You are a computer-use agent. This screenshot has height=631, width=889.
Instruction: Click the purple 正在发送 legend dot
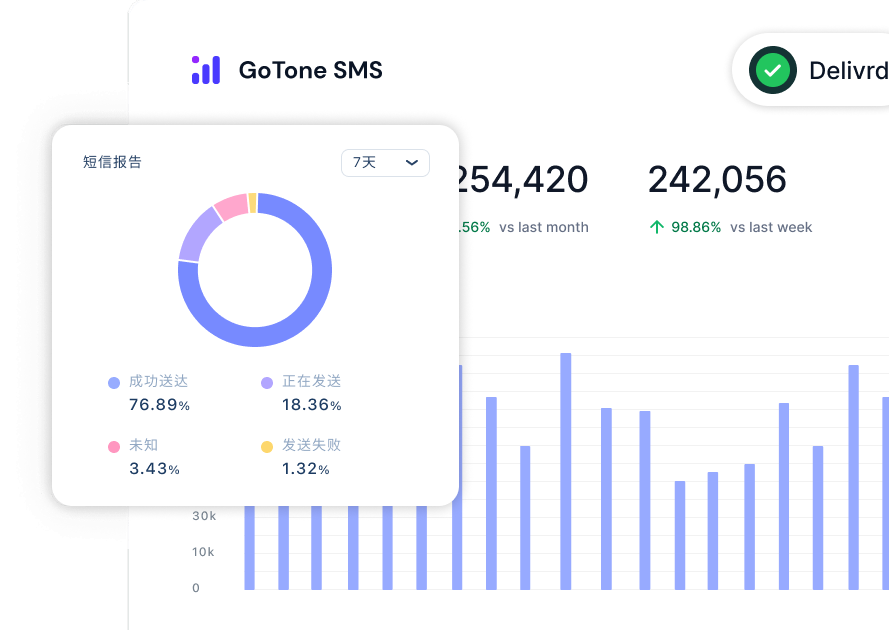click(x=267, y=382)
